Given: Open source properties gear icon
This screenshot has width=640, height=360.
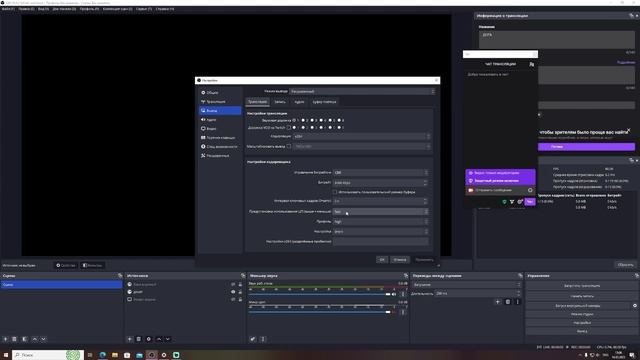Looking at the screenshot, I should (x=149, y=339).
